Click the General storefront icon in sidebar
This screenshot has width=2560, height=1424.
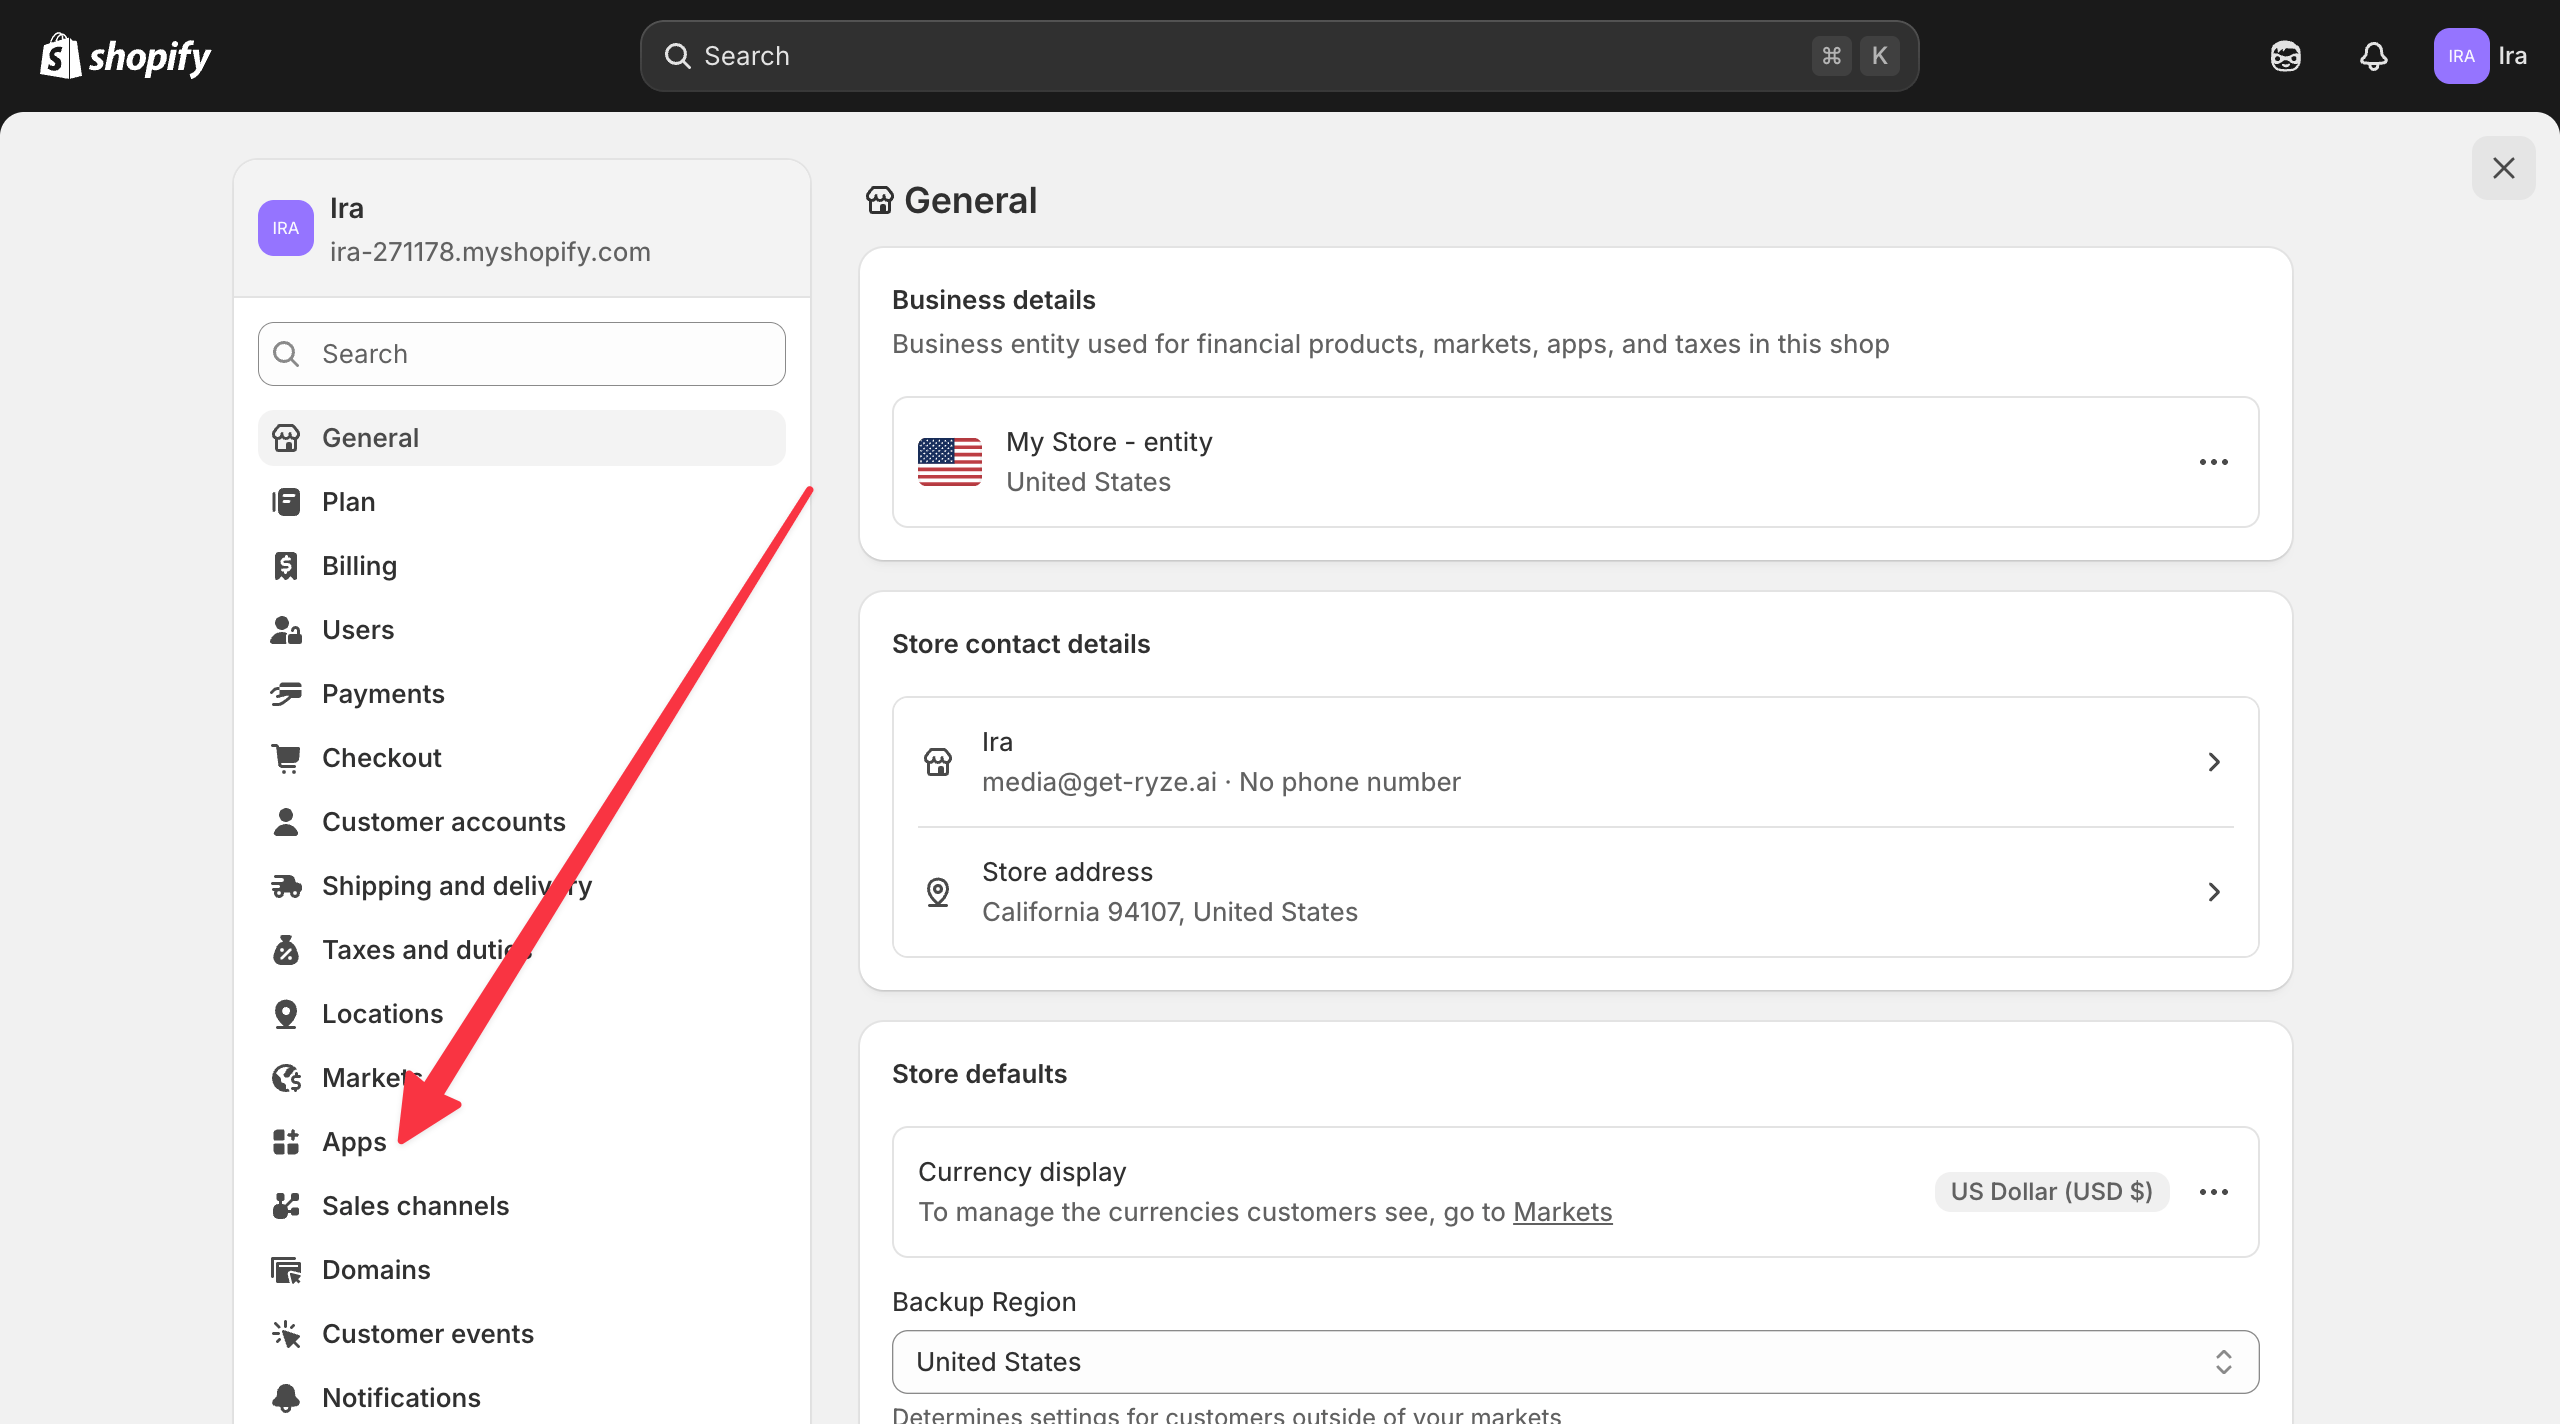(x=286, y=438)
